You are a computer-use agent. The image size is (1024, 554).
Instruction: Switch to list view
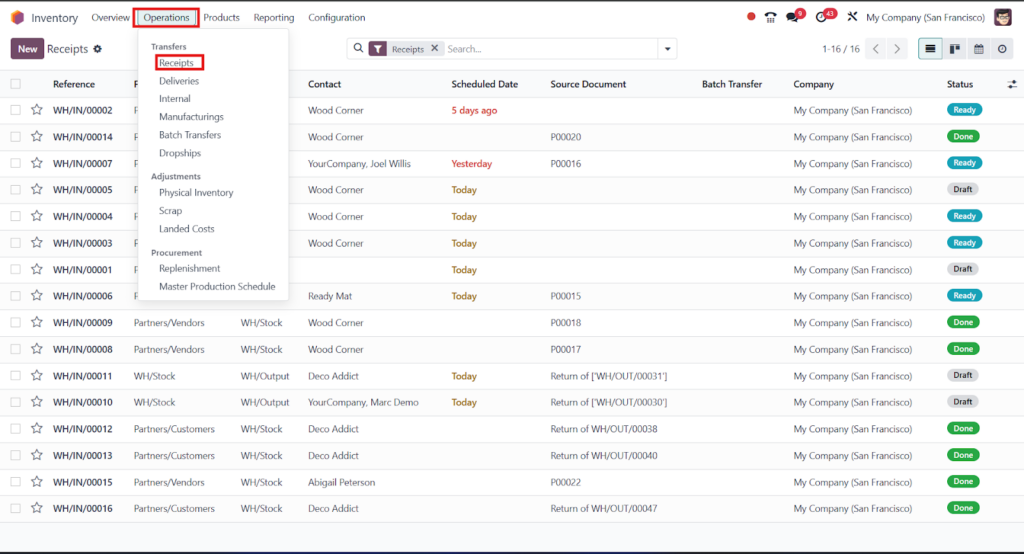coord(930,49)
